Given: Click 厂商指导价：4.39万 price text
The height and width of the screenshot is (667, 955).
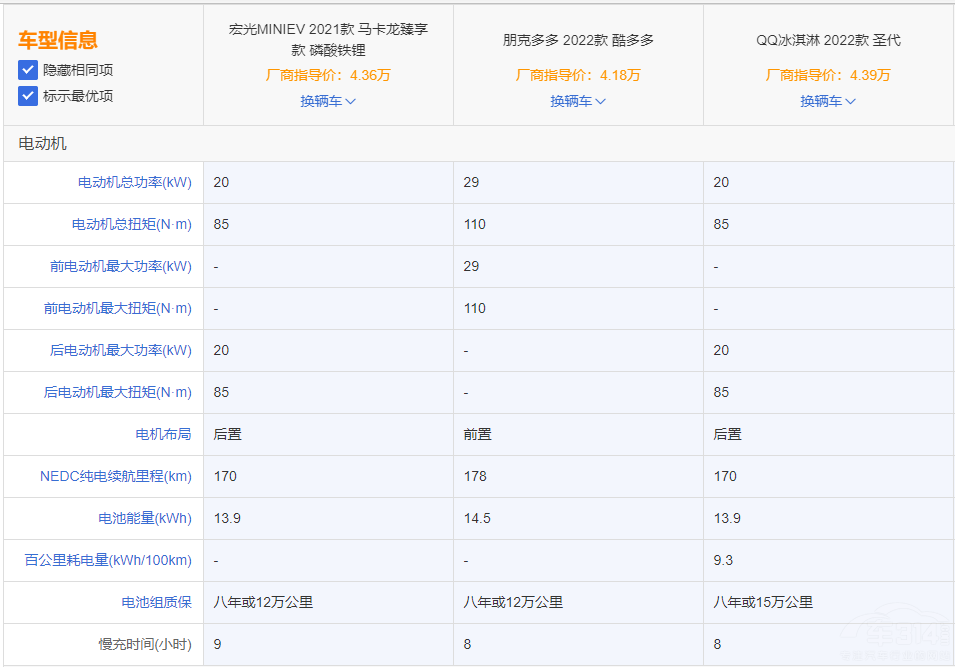Looking at the screenshot, I should [x=828, y=76].
